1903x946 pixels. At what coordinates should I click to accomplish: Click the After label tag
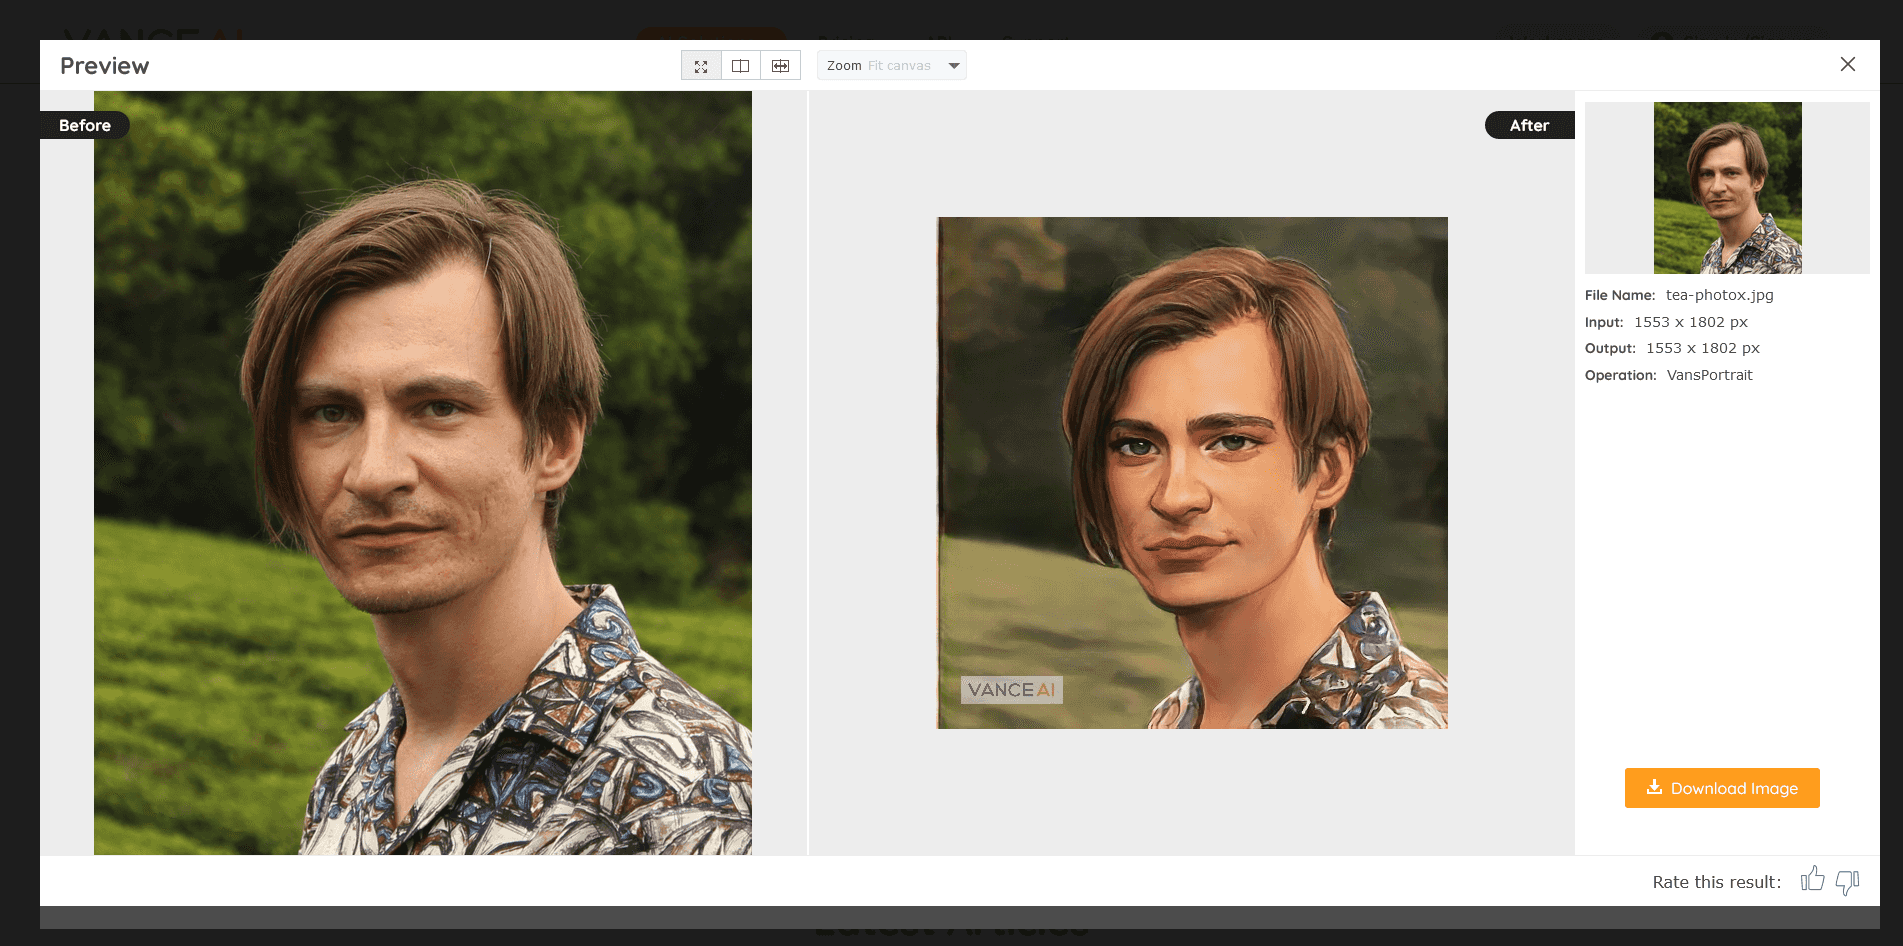(x=1528, y=125)
